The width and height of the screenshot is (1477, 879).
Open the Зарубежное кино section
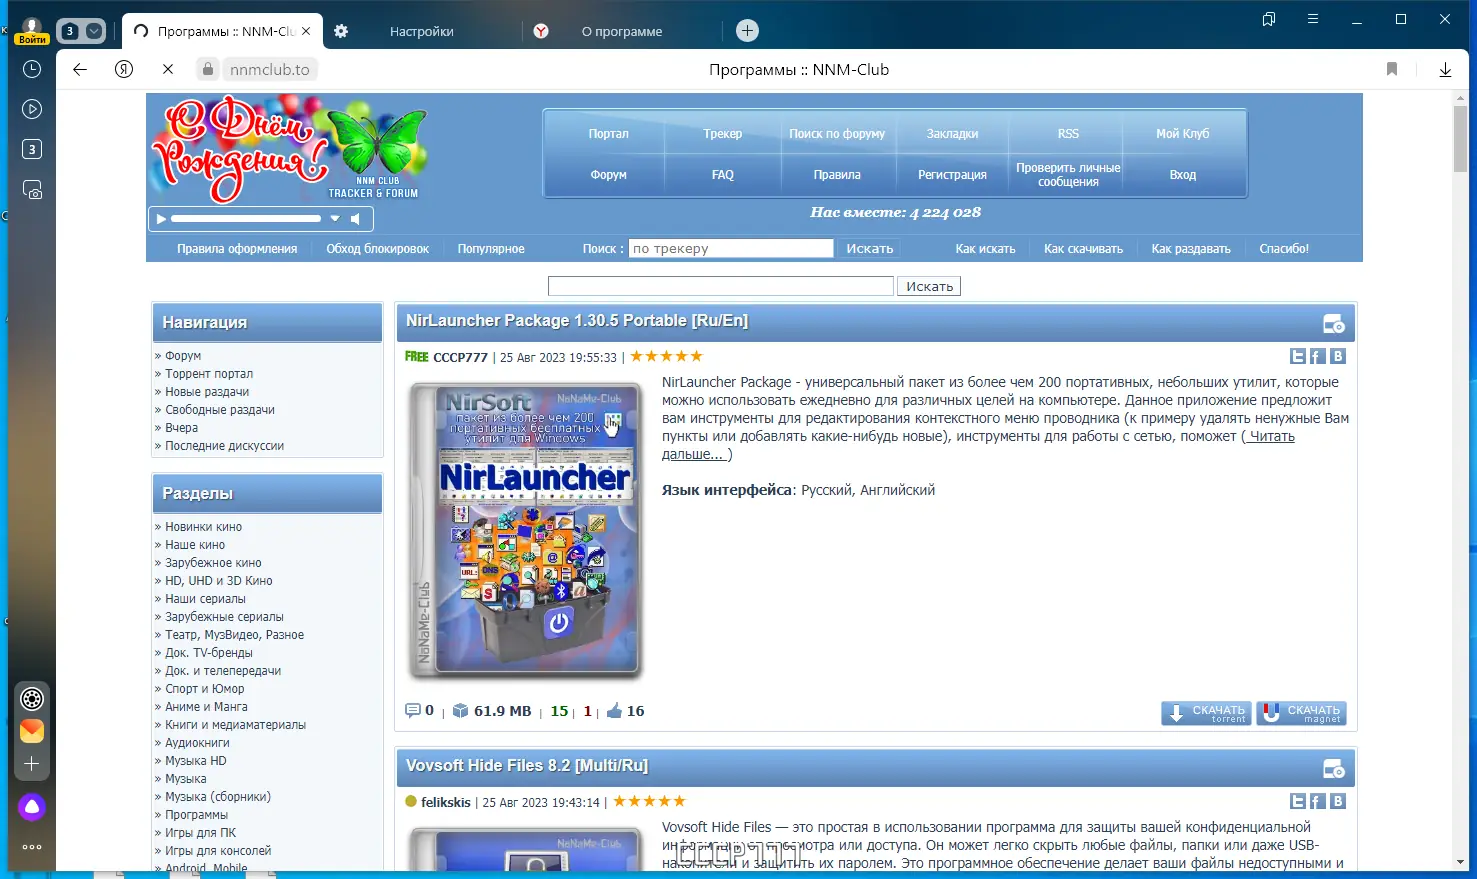[x=213, y=563]
